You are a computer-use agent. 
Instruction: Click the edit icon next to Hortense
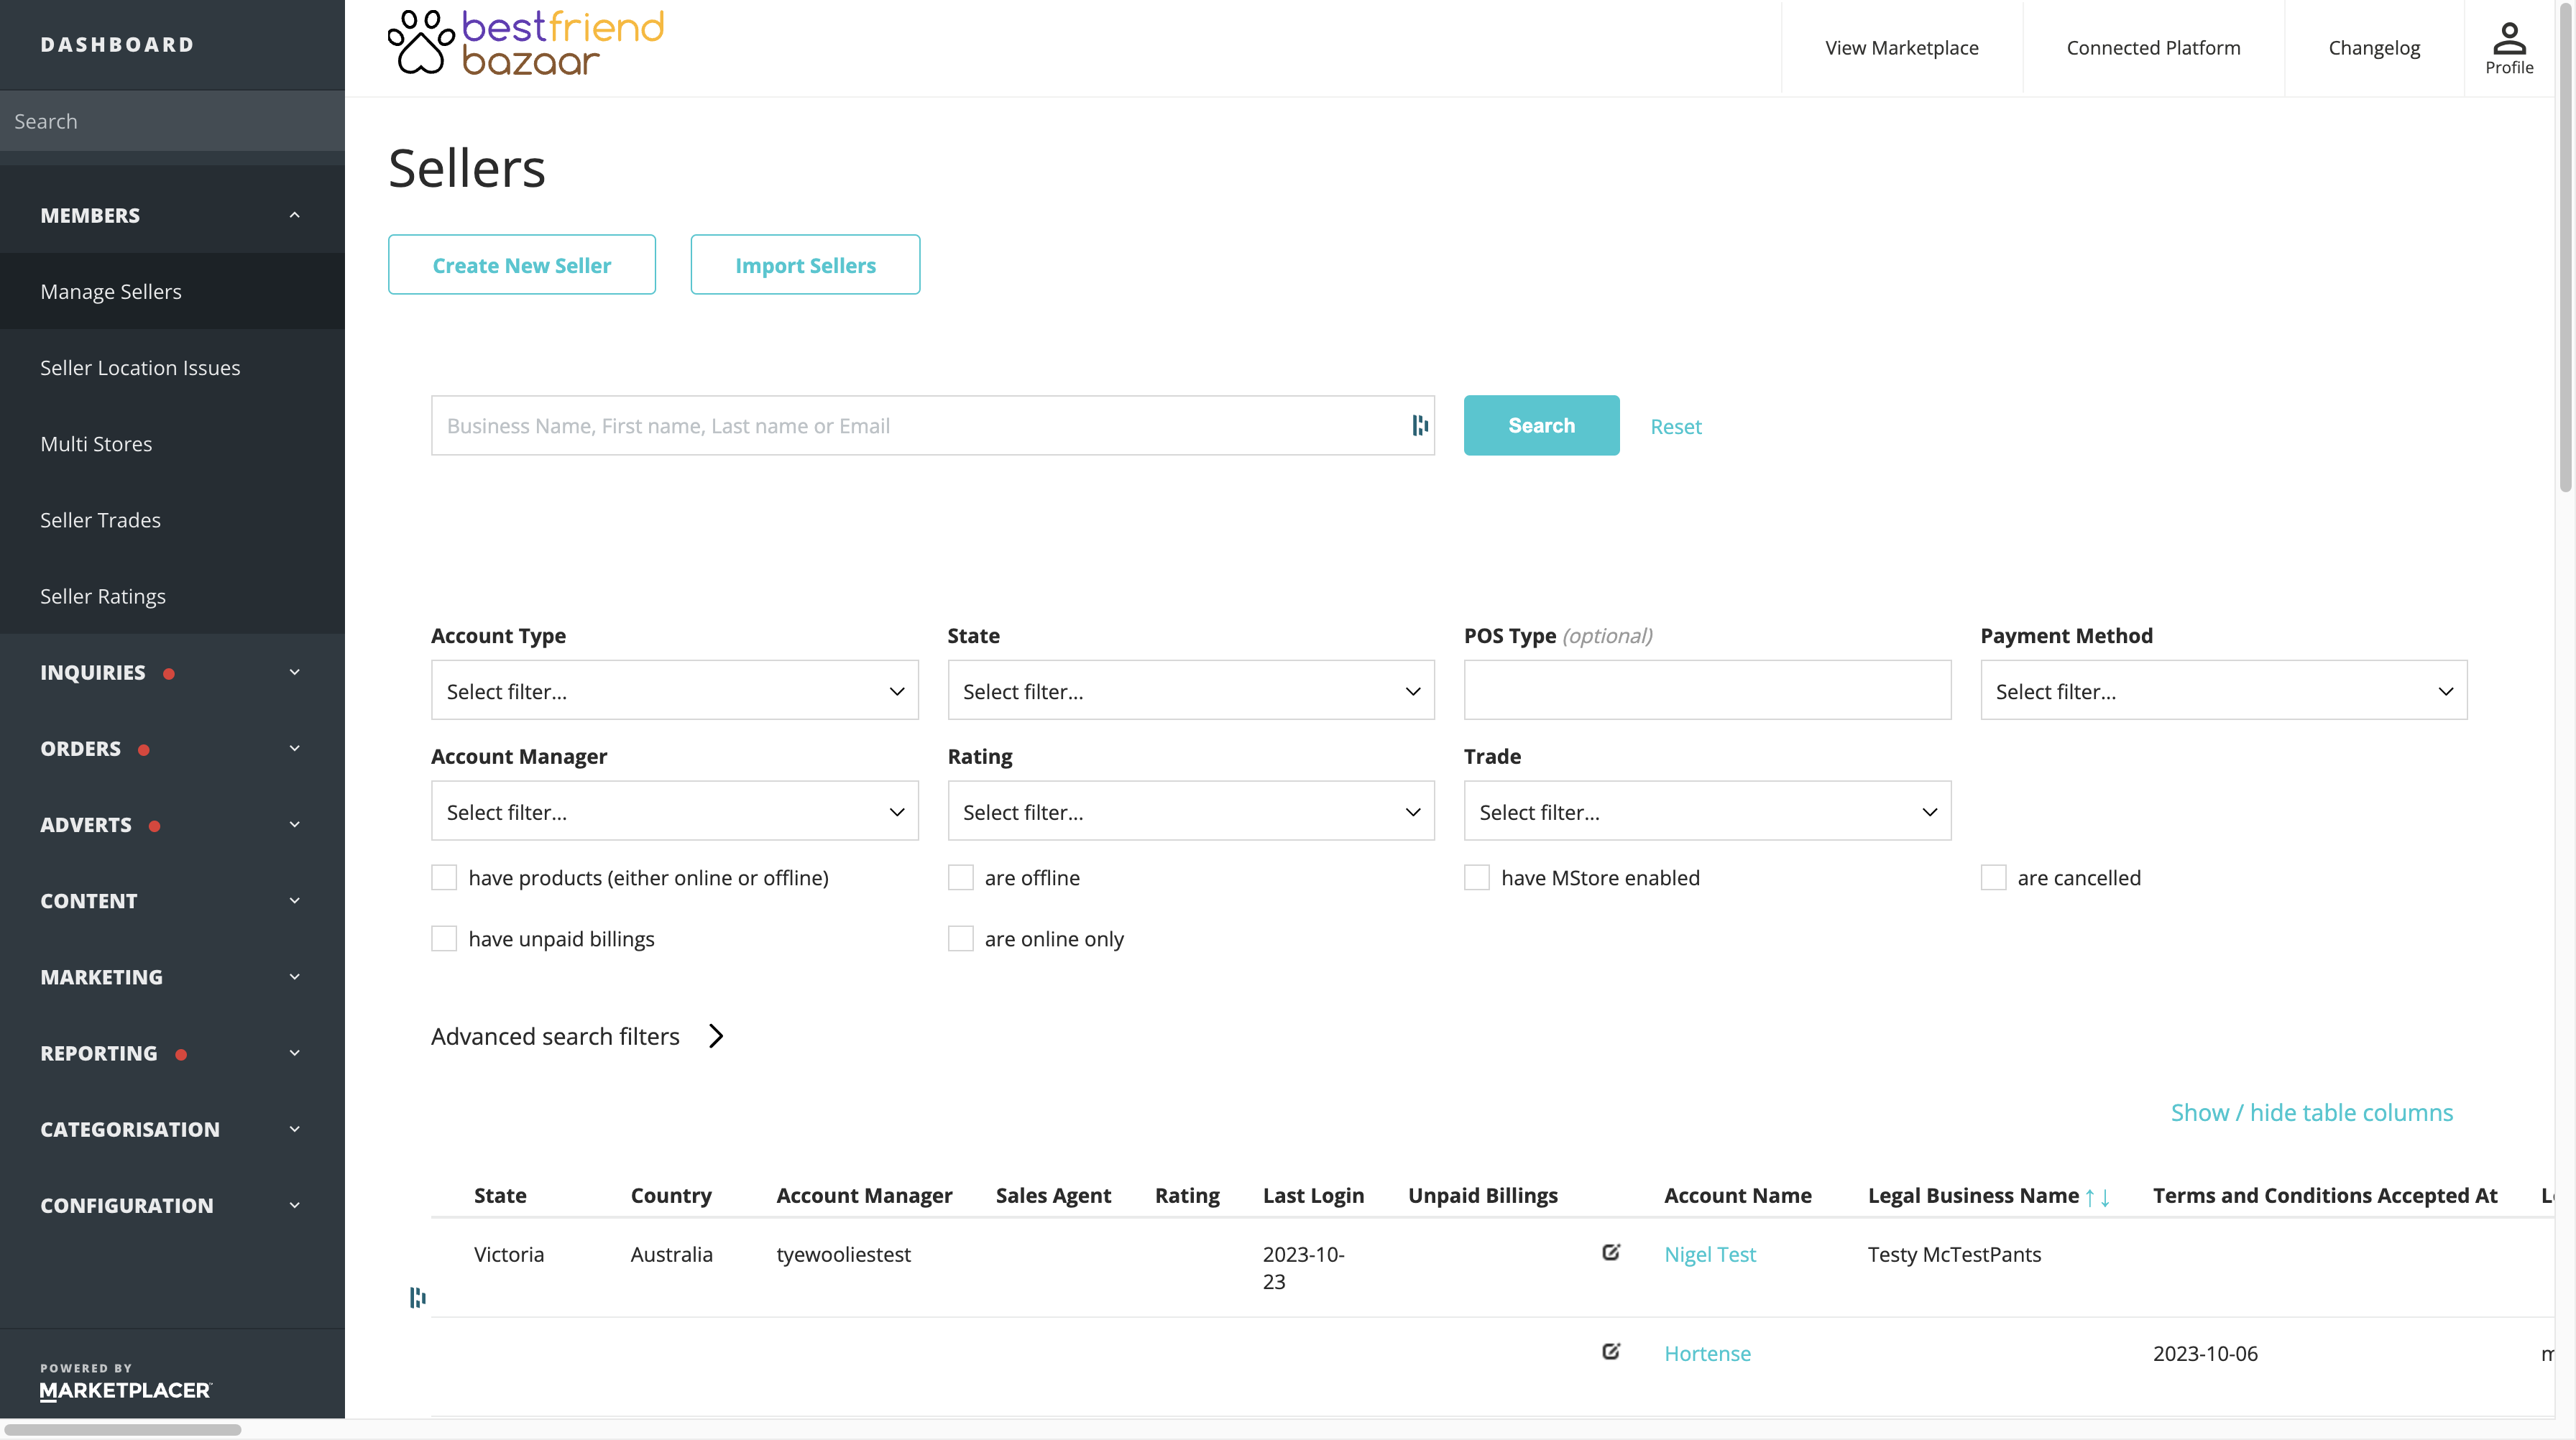click(x=1611, y=1352)
